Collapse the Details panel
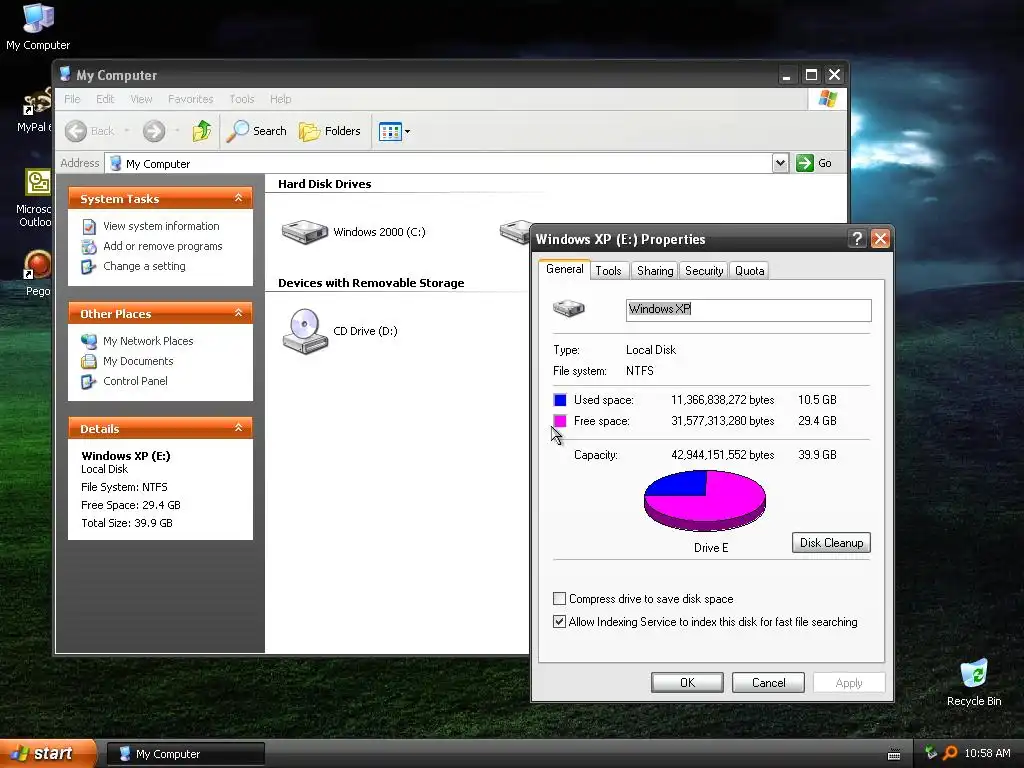Image resolution: width=1024 pixels, height=768 pixels. click(x=238, y=428)
